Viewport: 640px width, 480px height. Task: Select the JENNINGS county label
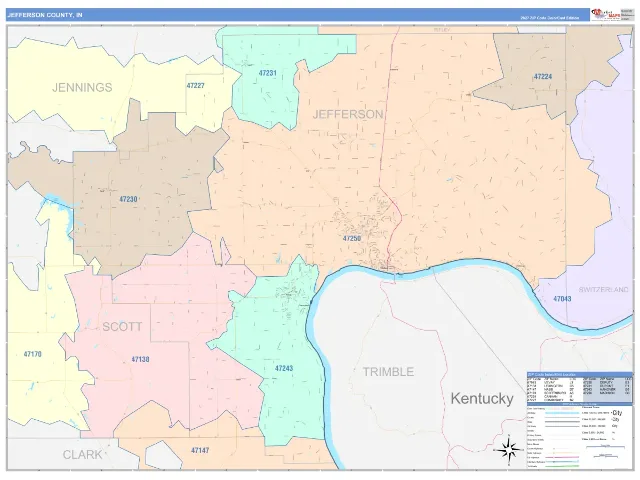(x=82, y=87)
